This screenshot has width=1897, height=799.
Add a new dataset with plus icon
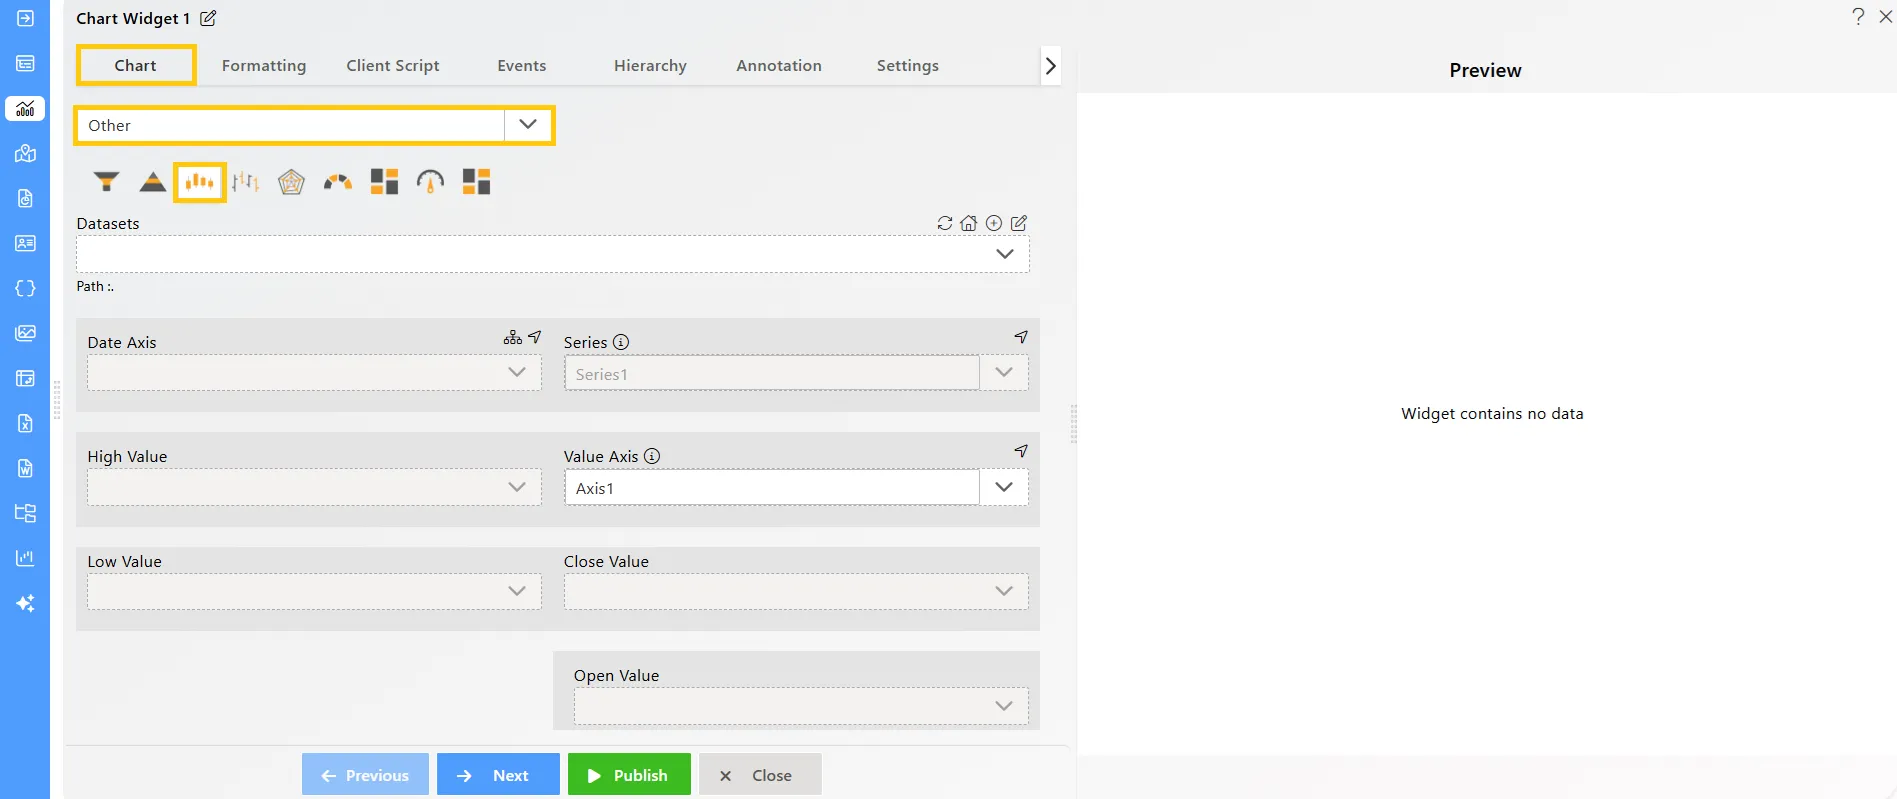click(x=994, y=223)
